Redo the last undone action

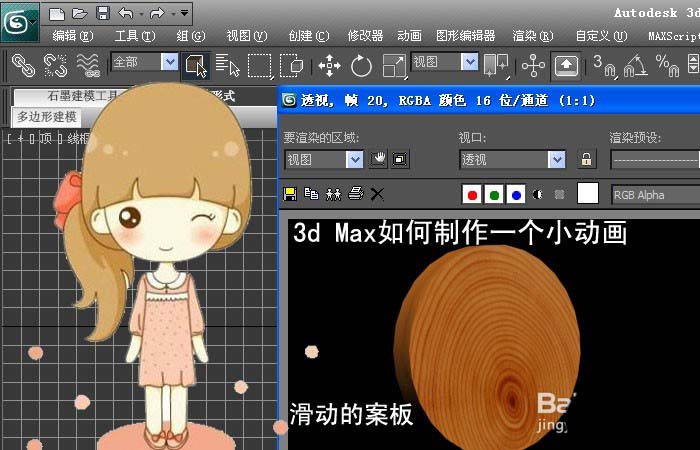coord(157,13)
